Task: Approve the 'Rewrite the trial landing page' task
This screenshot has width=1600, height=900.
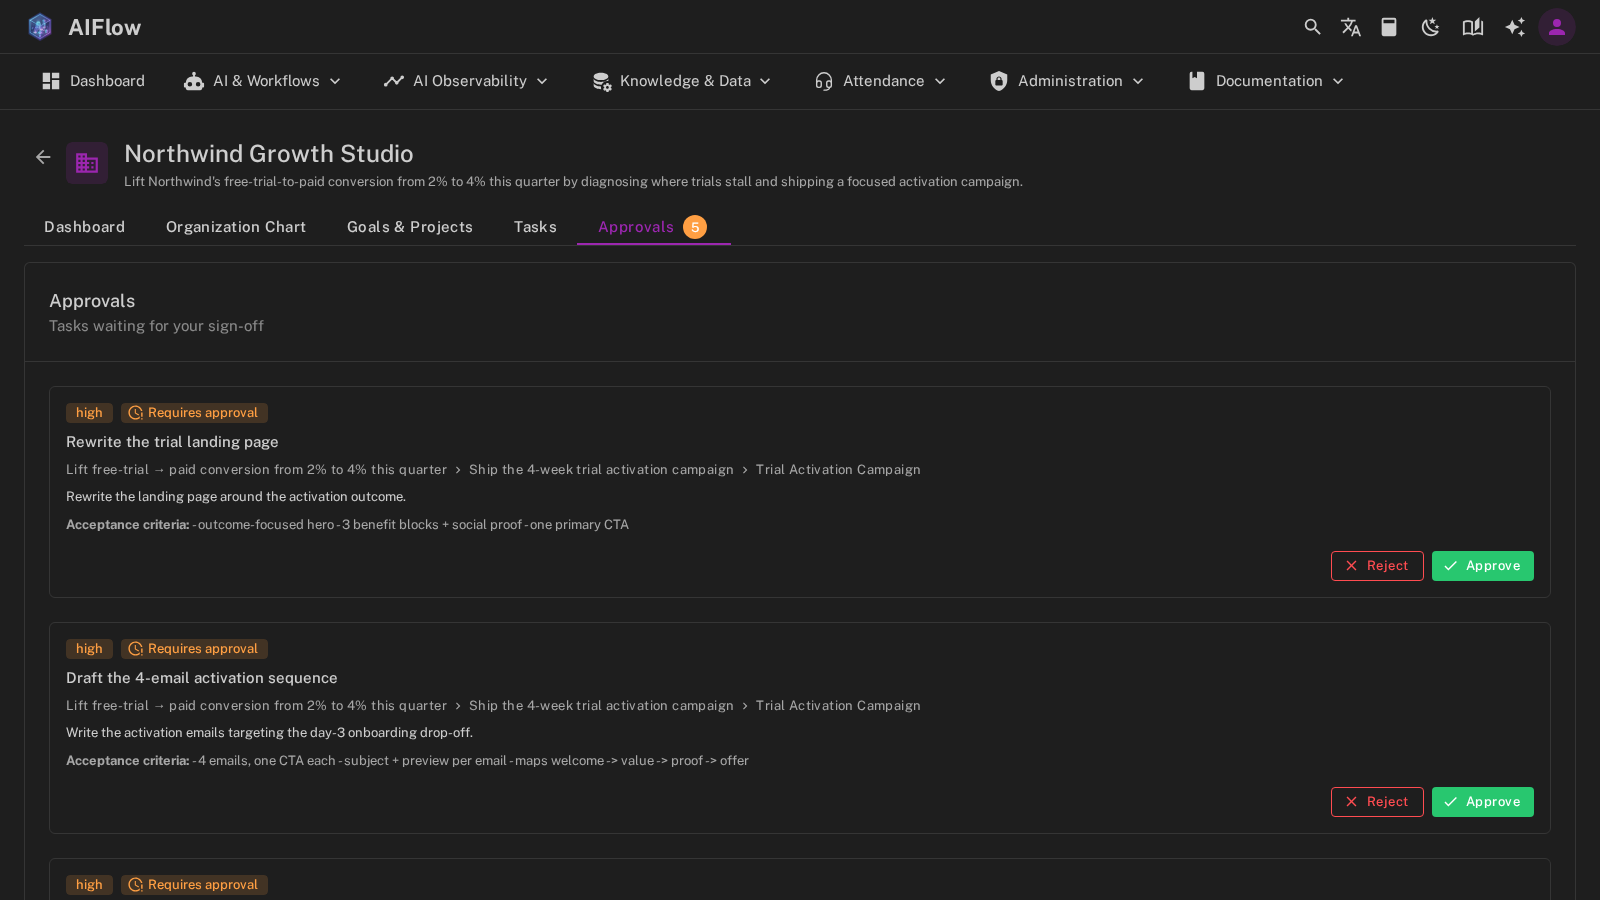Action: click(1483, 566)
